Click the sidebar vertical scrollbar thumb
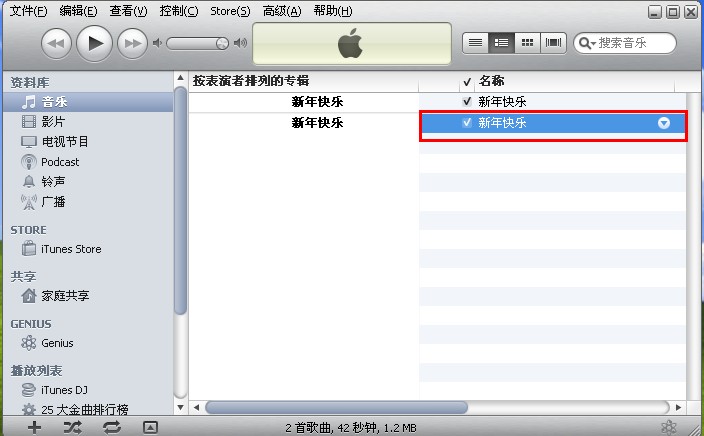The height and width of the screenshot is (436, 704). point(180,200)
